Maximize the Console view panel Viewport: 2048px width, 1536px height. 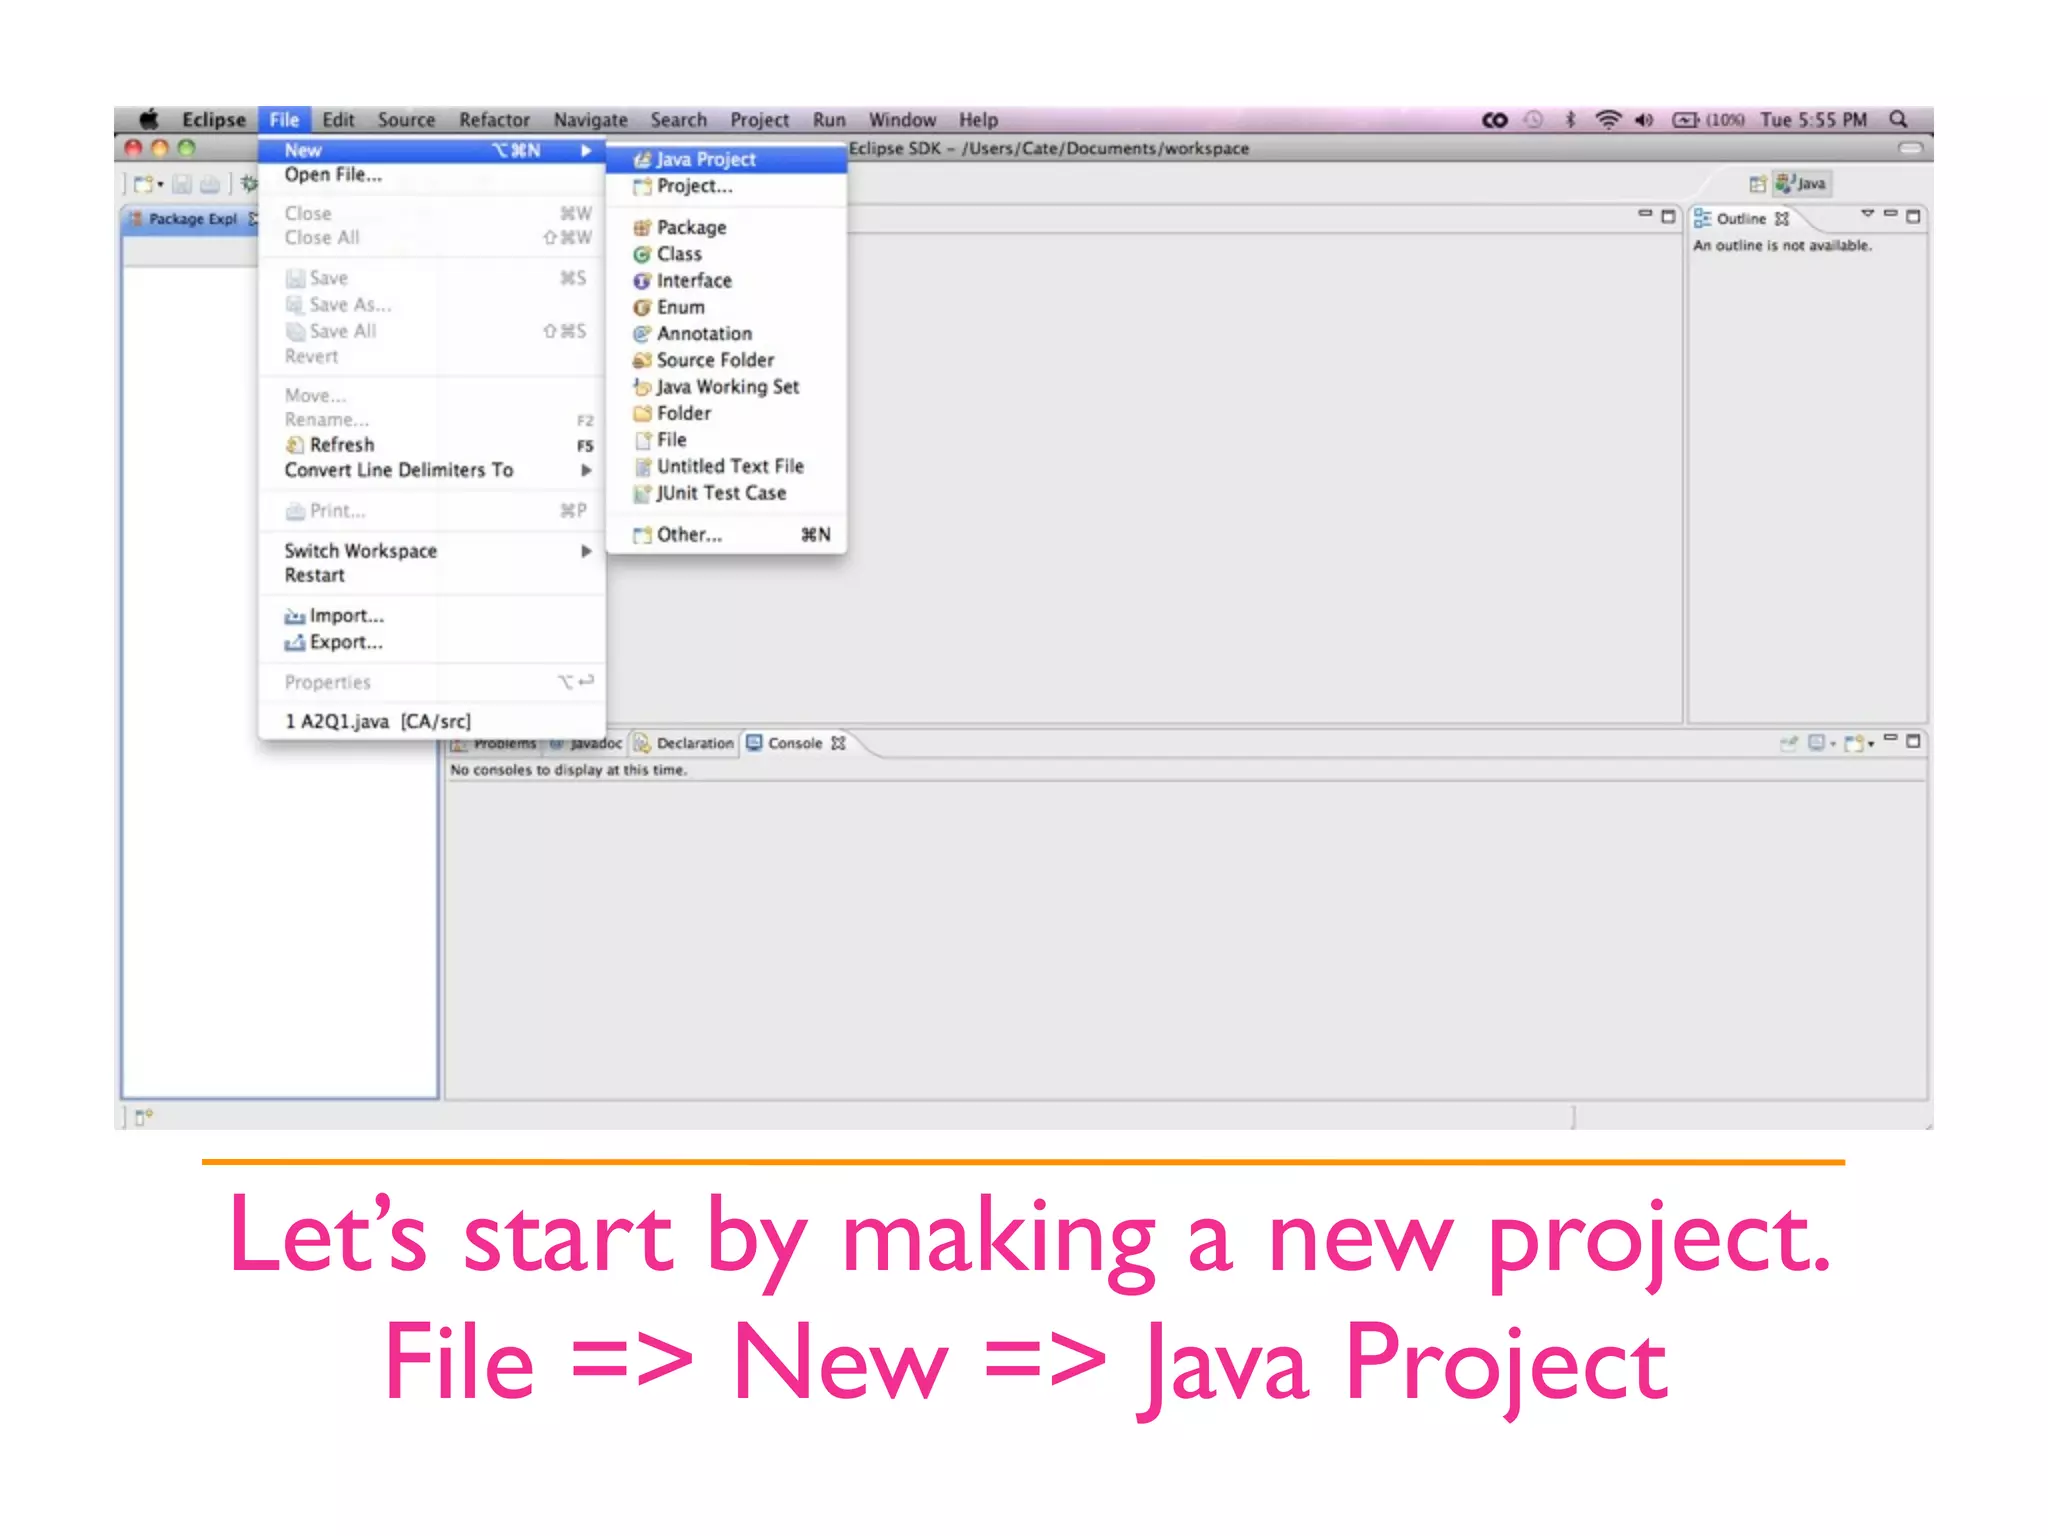tap(1913, 741)
